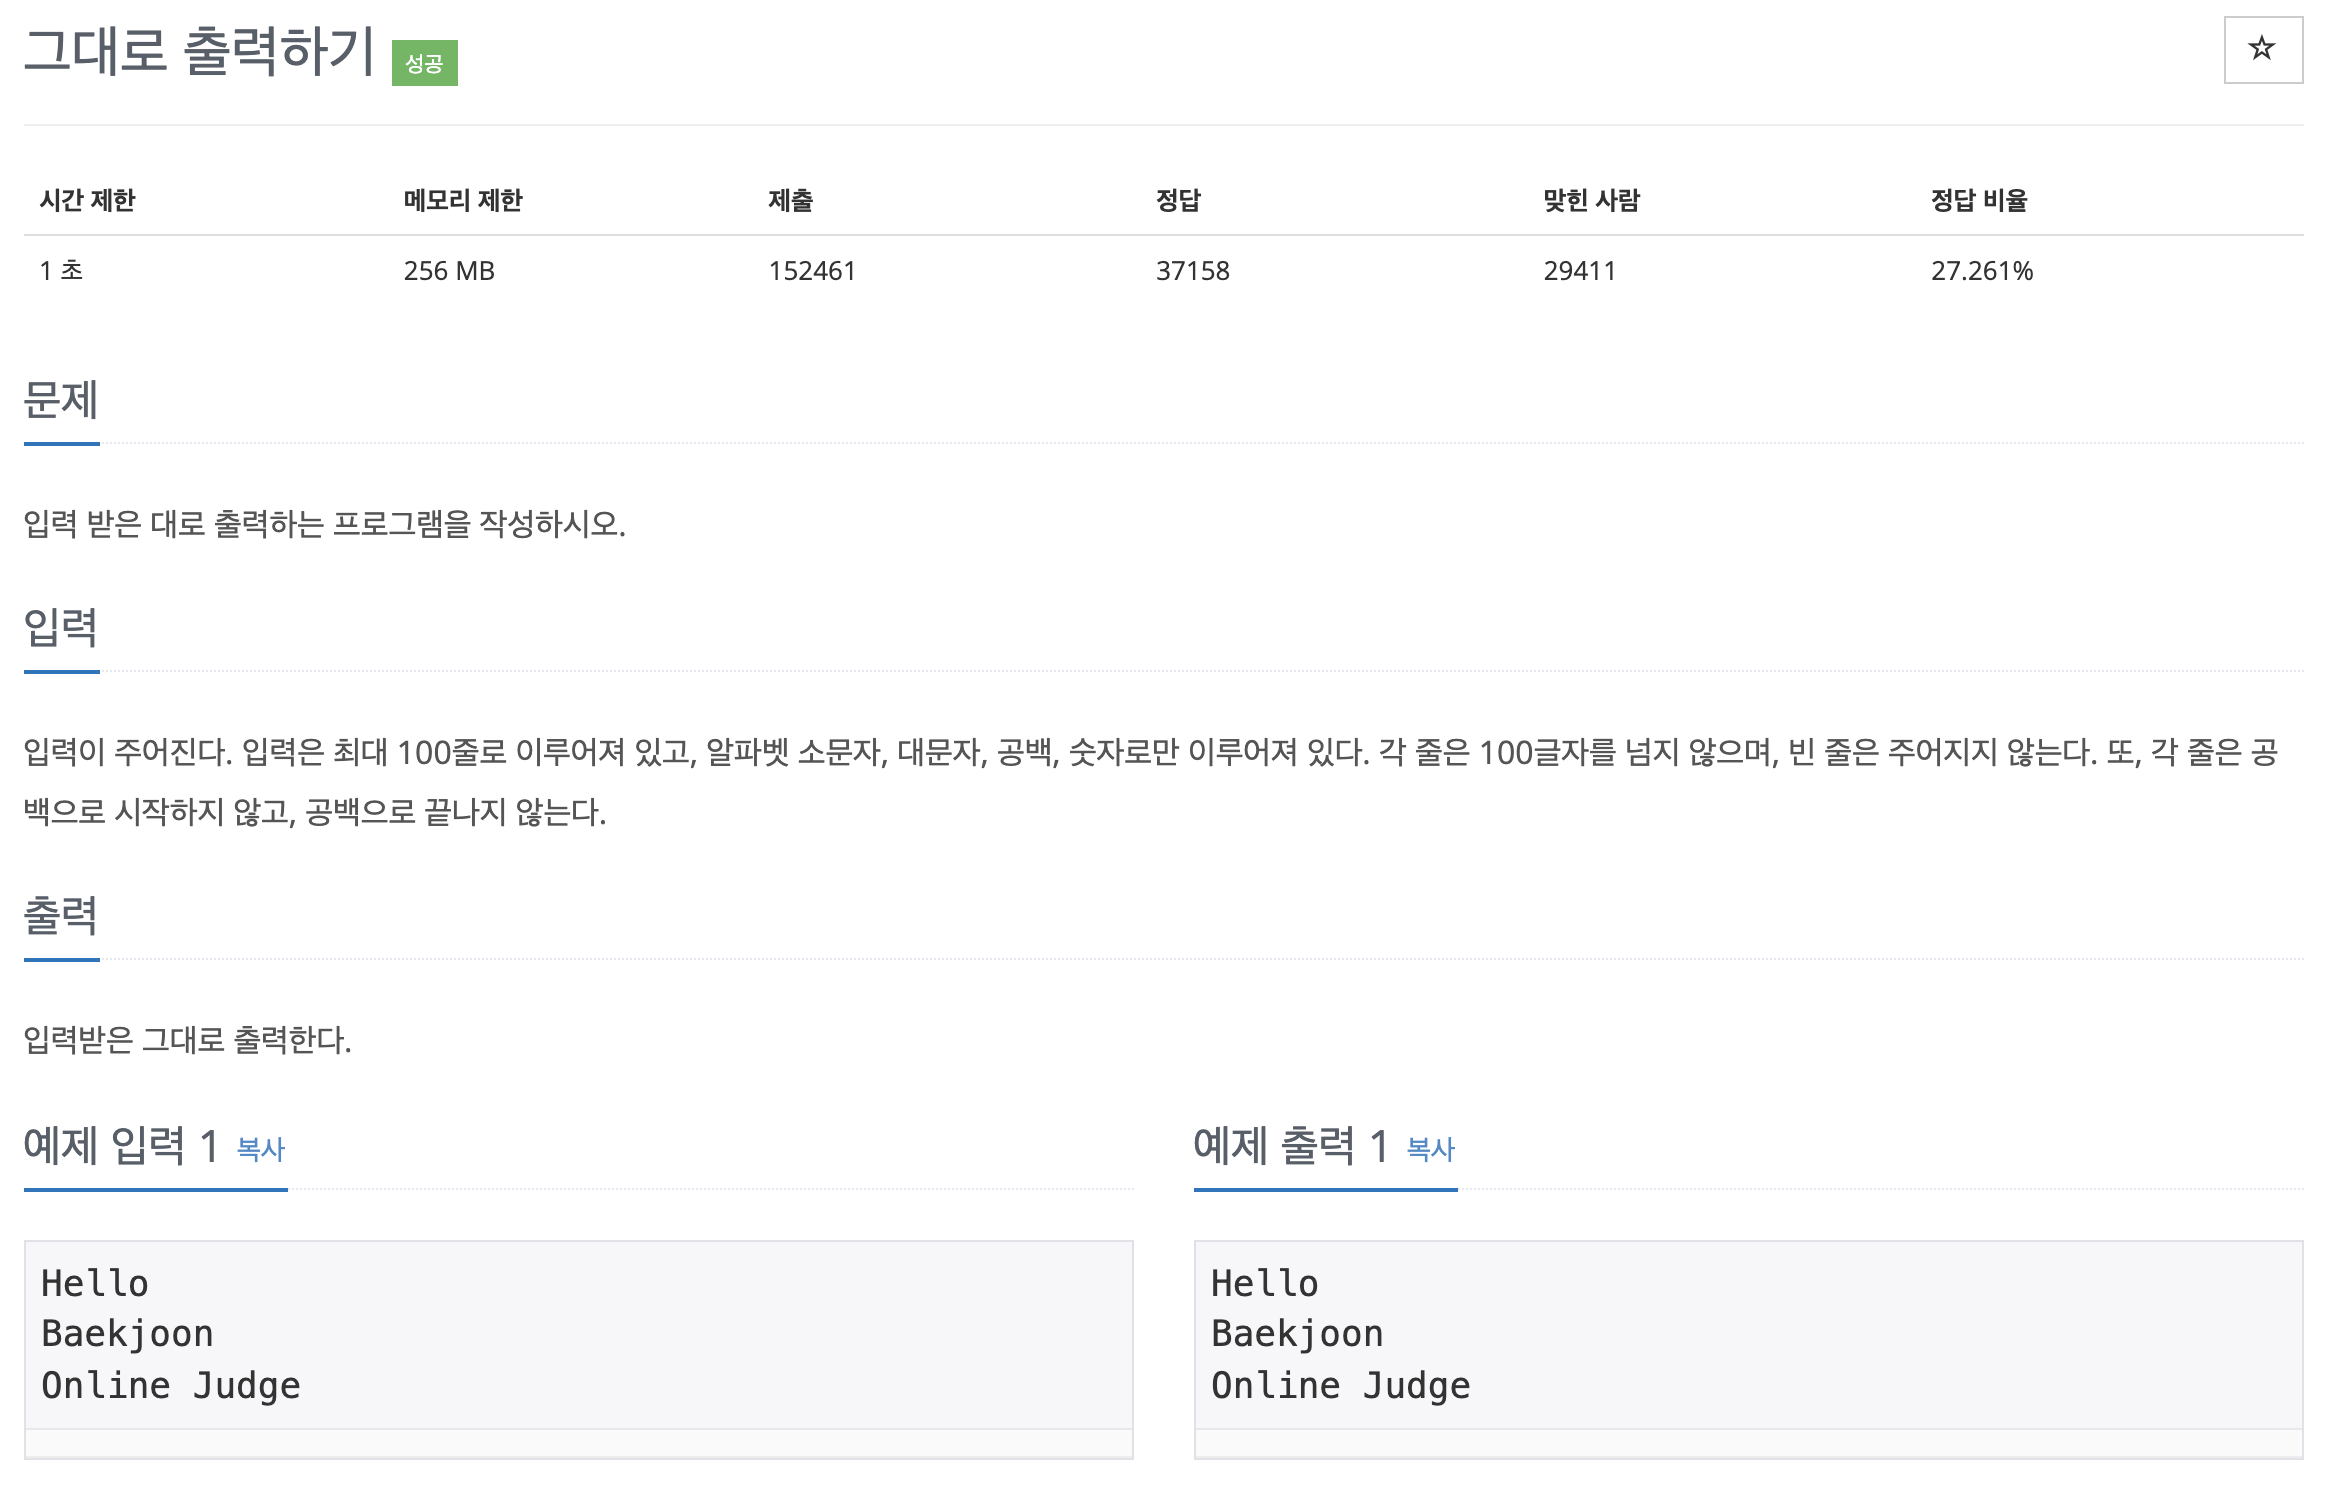Viewport: 2350px width, 1502px height.
Task: Click the star favorite icon
Action: (2262, 49)
